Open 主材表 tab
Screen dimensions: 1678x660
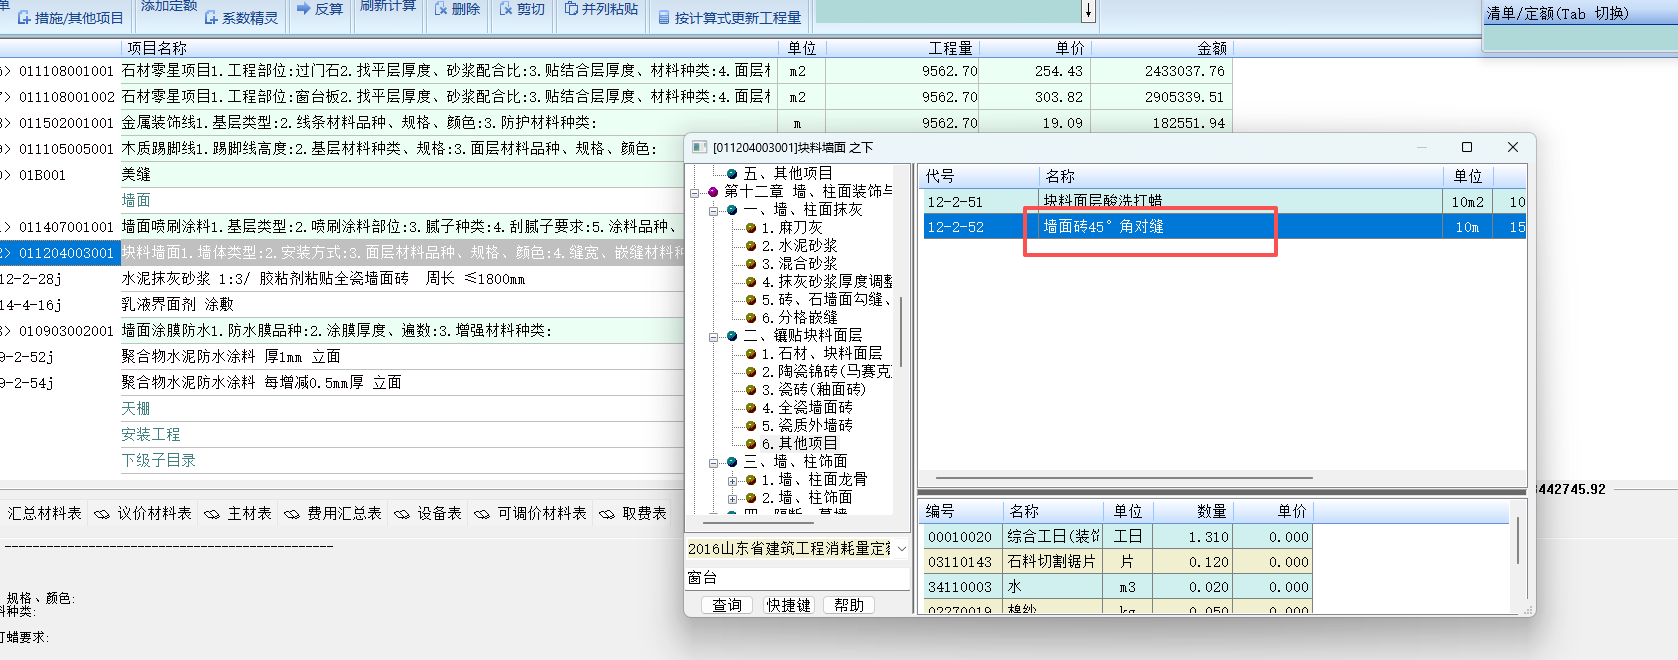(238, 513)
